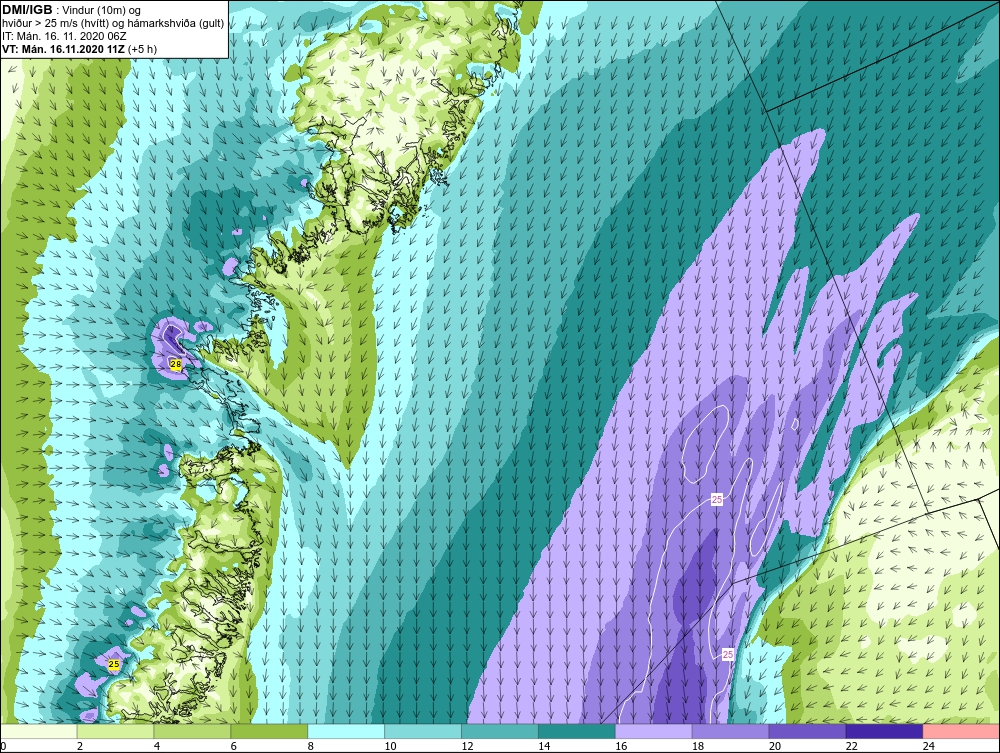Select the 10–12 m/s turquoise swatch
The height and width of the screenshot is (753, 1000).
coord(423,731)
